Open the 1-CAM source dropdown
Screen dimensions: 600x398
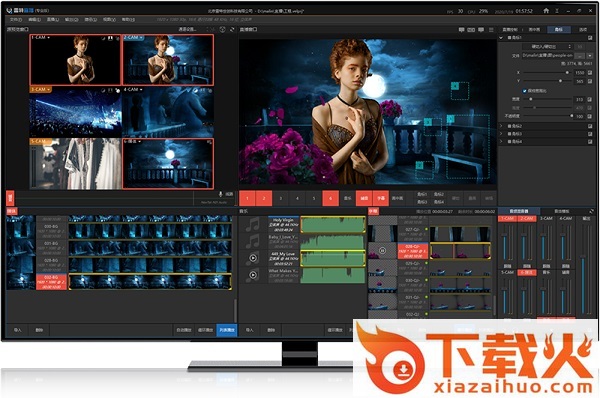pos(49,38)
